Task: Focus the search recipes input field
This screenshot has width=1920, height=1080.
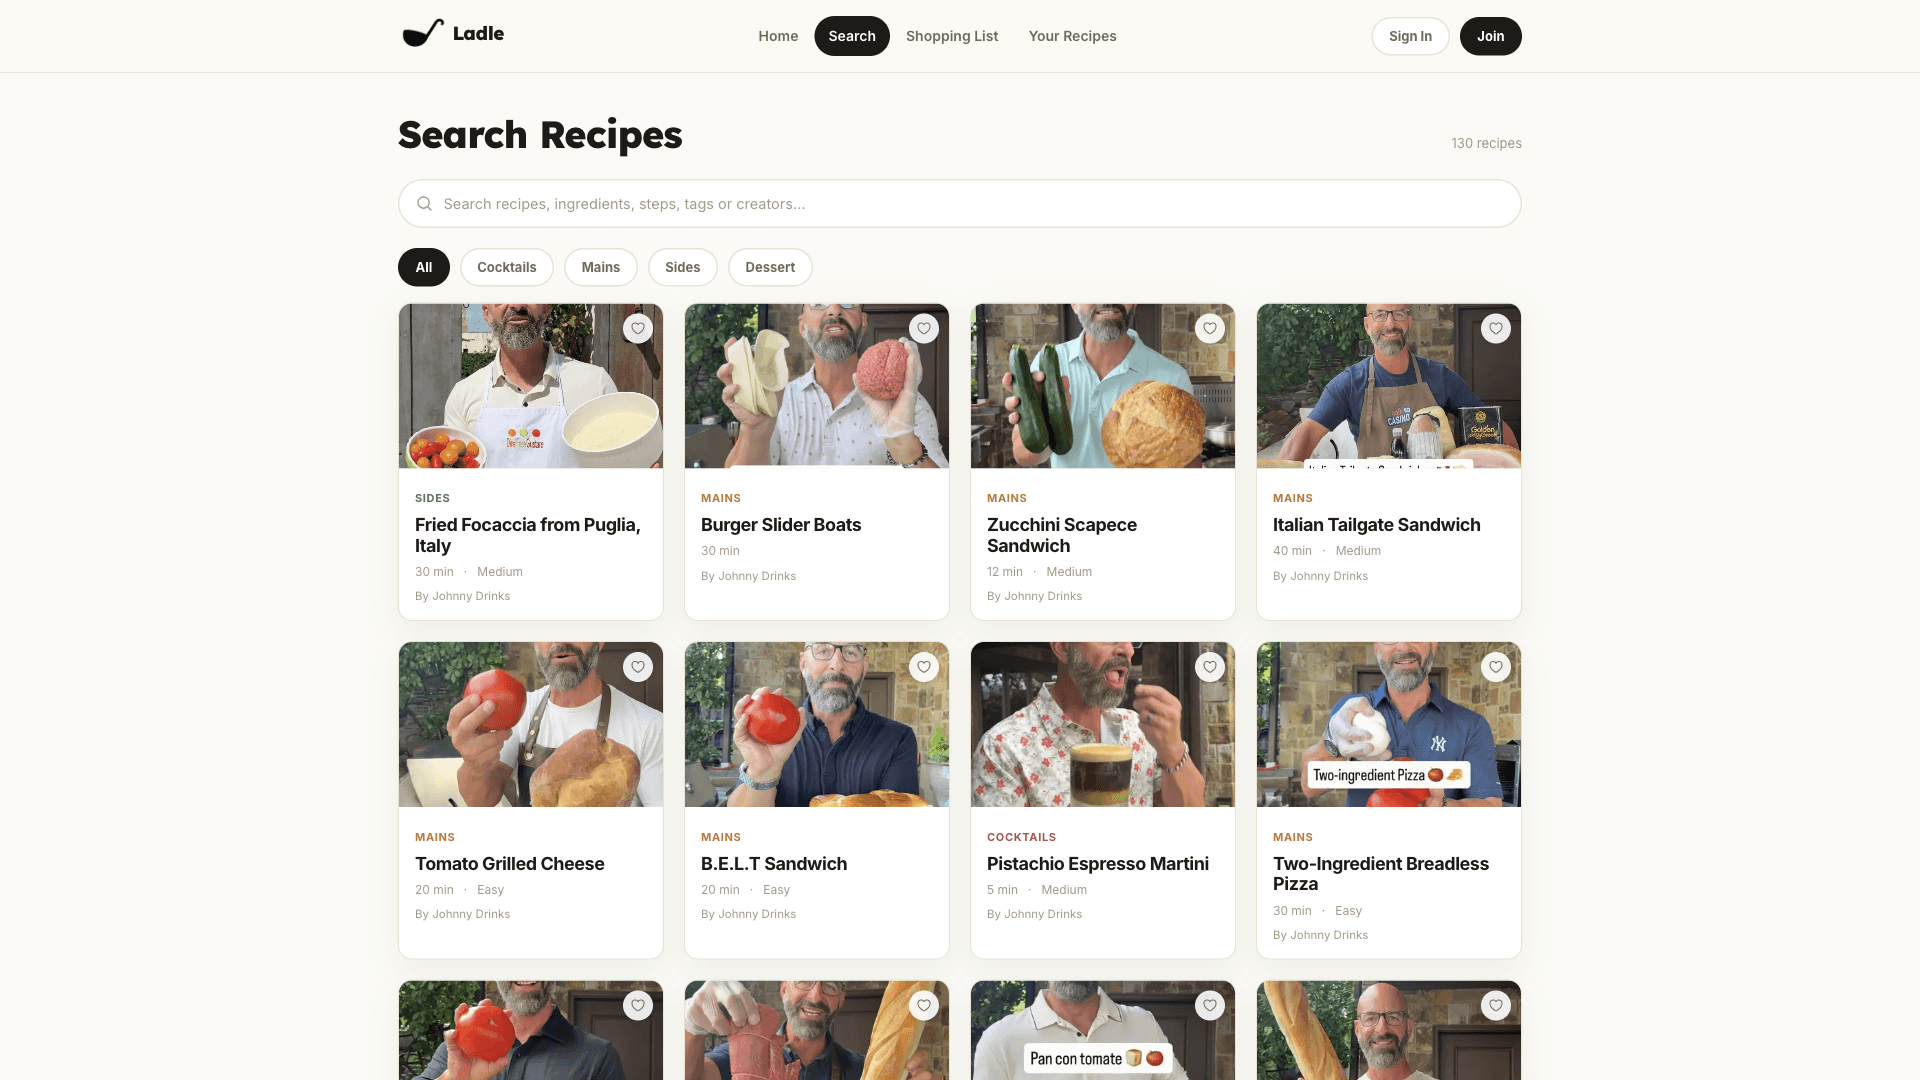Action: click(960, 204)
